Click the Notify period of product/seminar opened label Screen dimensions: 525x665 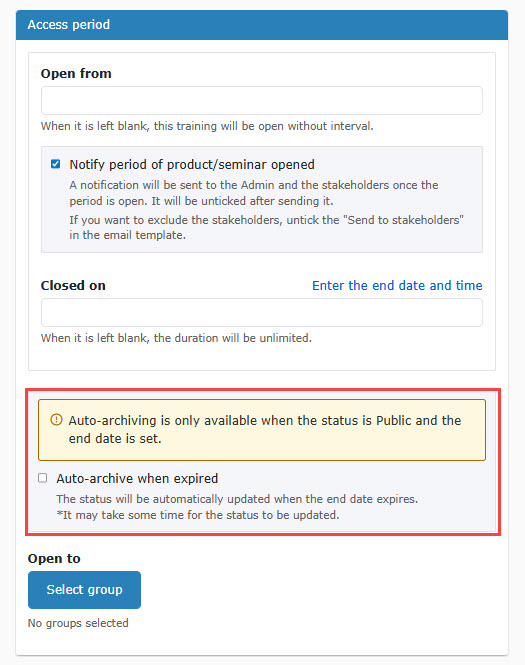click(x=192, y=165)
